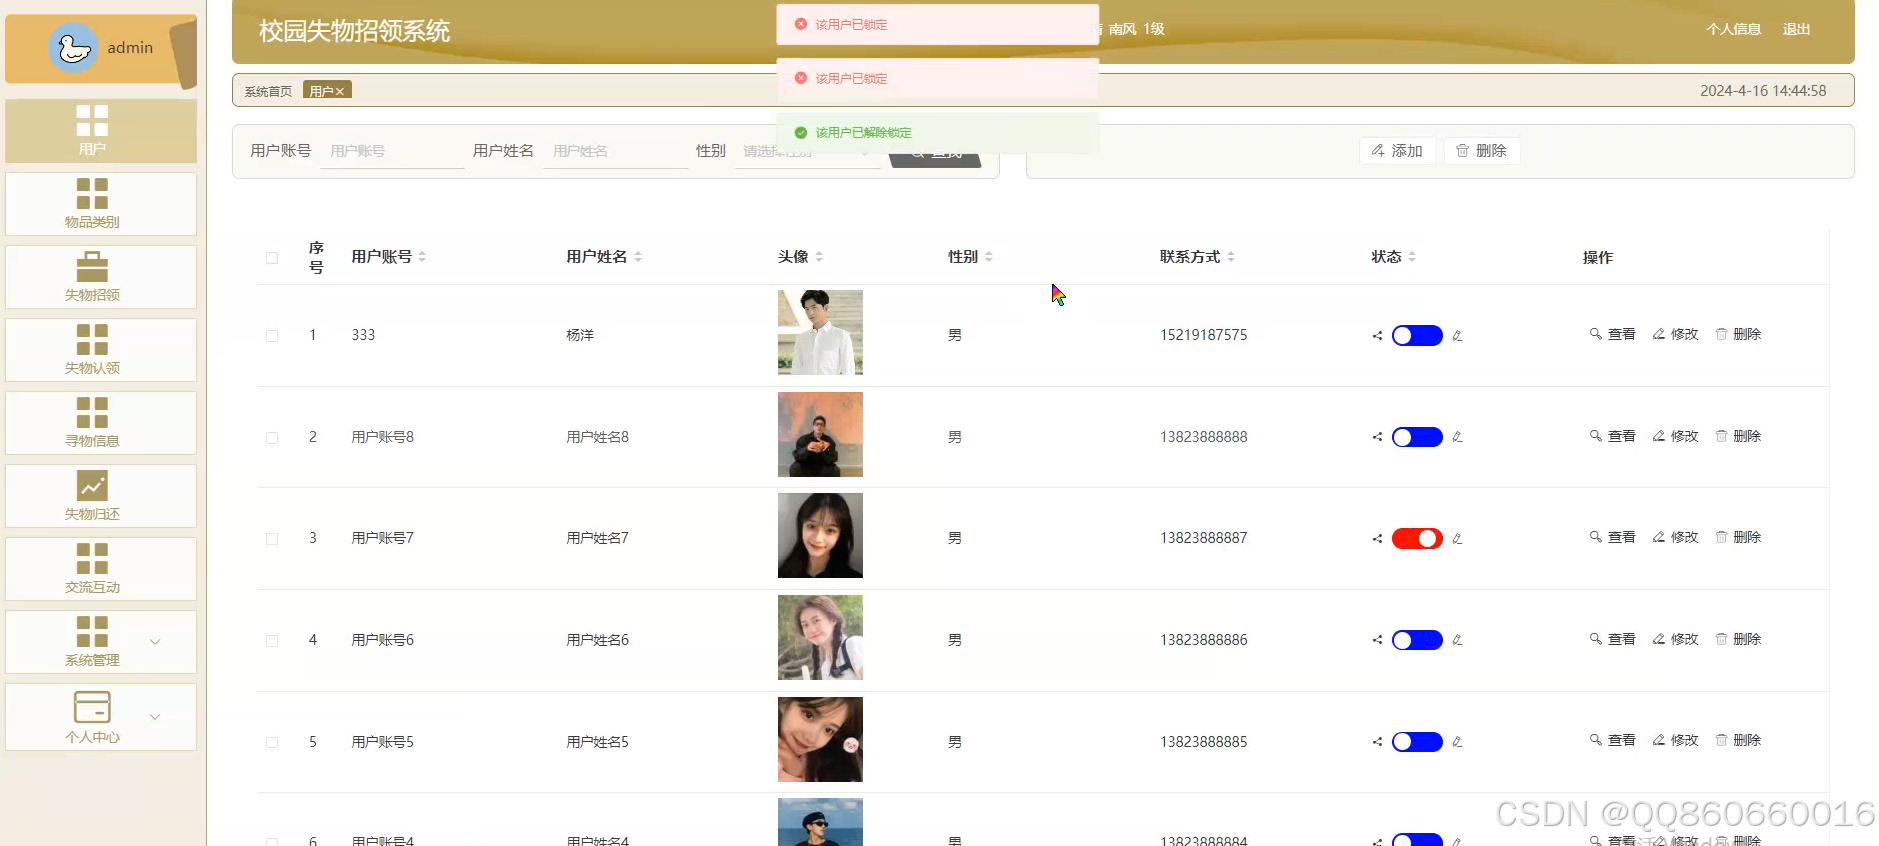Click the pencil icon beside 用户账号6's switch

click(x=1457, y=640)
